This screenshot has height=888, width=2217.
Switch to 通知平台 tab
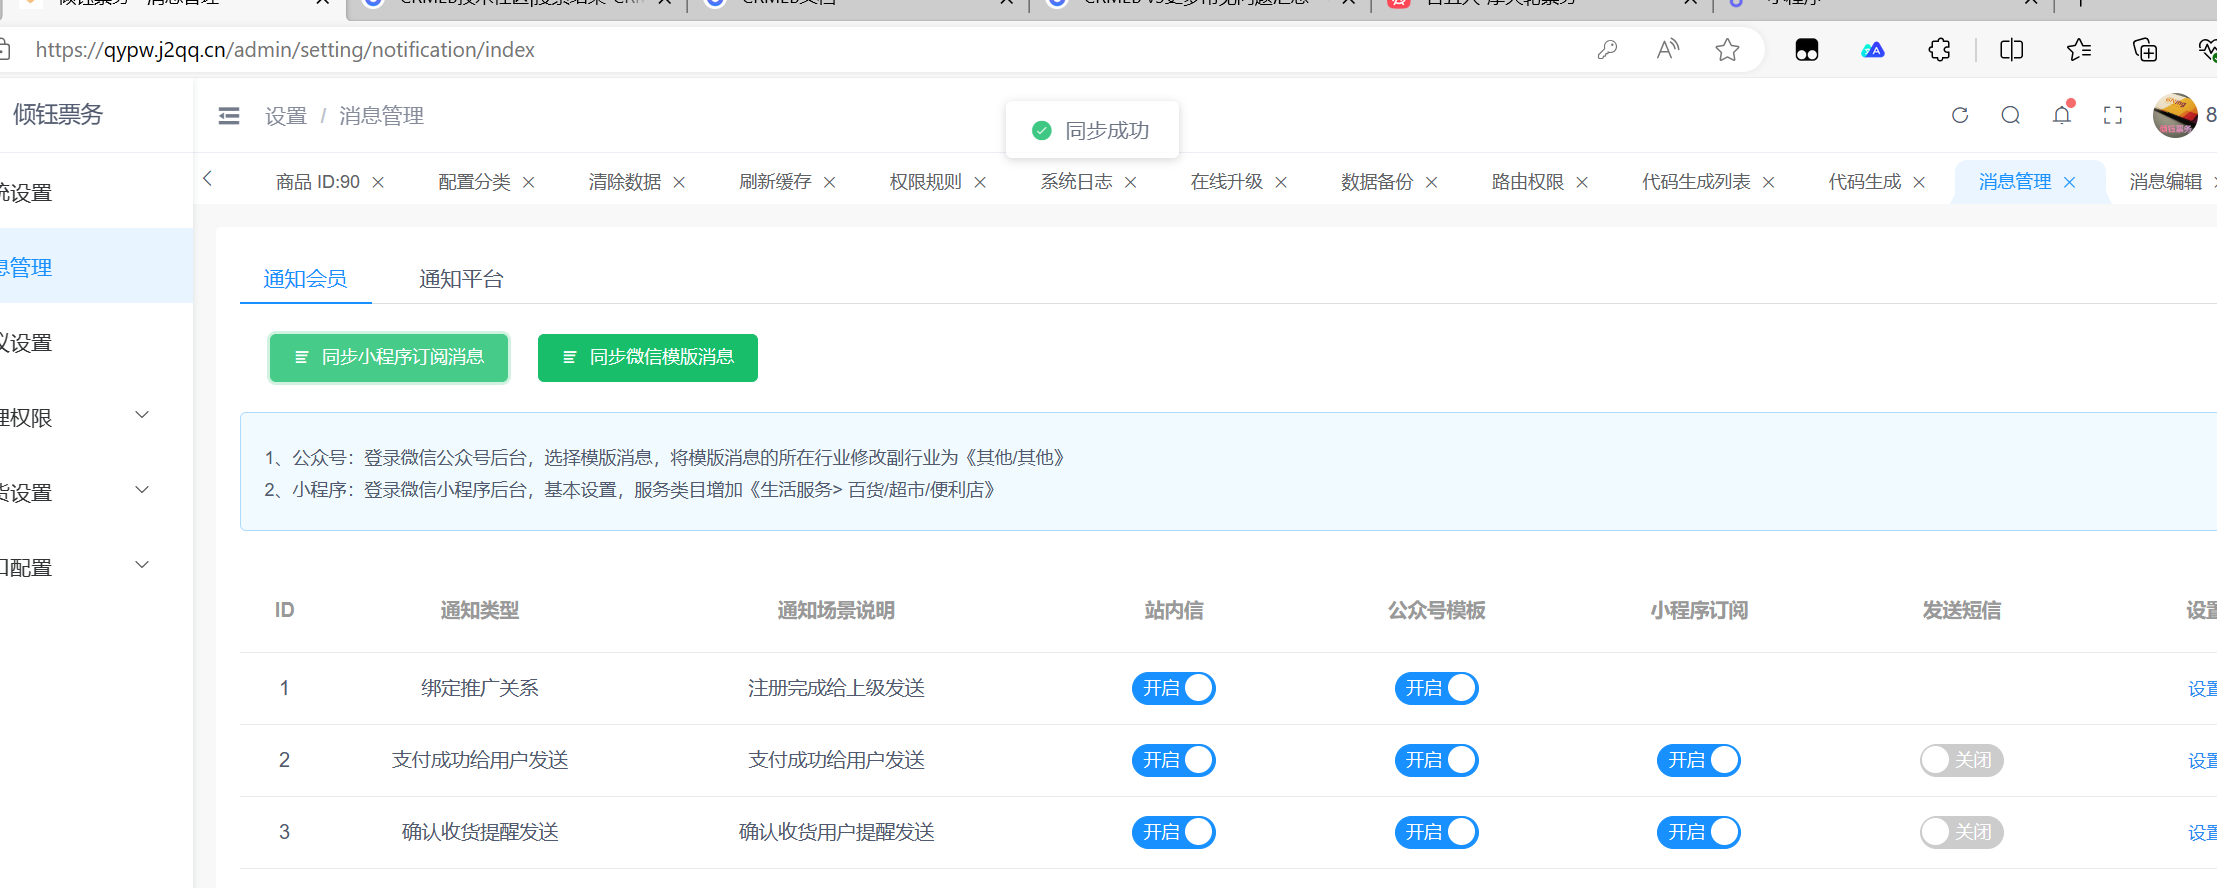pos(461,279)
